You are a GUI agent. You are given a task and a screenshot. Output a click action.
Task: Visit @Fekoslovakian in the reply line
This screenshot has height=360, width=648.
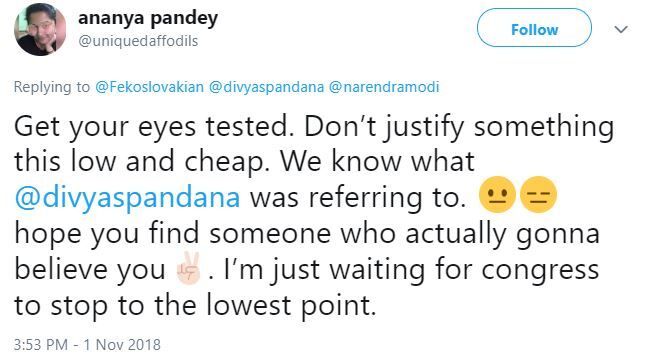tap(149, 87)
